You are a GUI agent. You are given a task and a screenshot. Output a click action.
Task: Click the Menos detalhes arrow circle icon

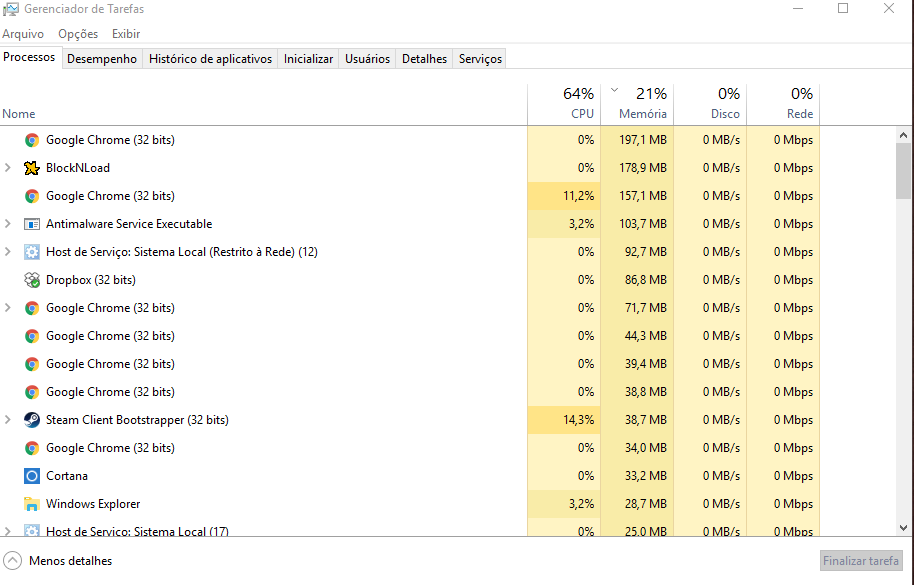tap(12, 561)
